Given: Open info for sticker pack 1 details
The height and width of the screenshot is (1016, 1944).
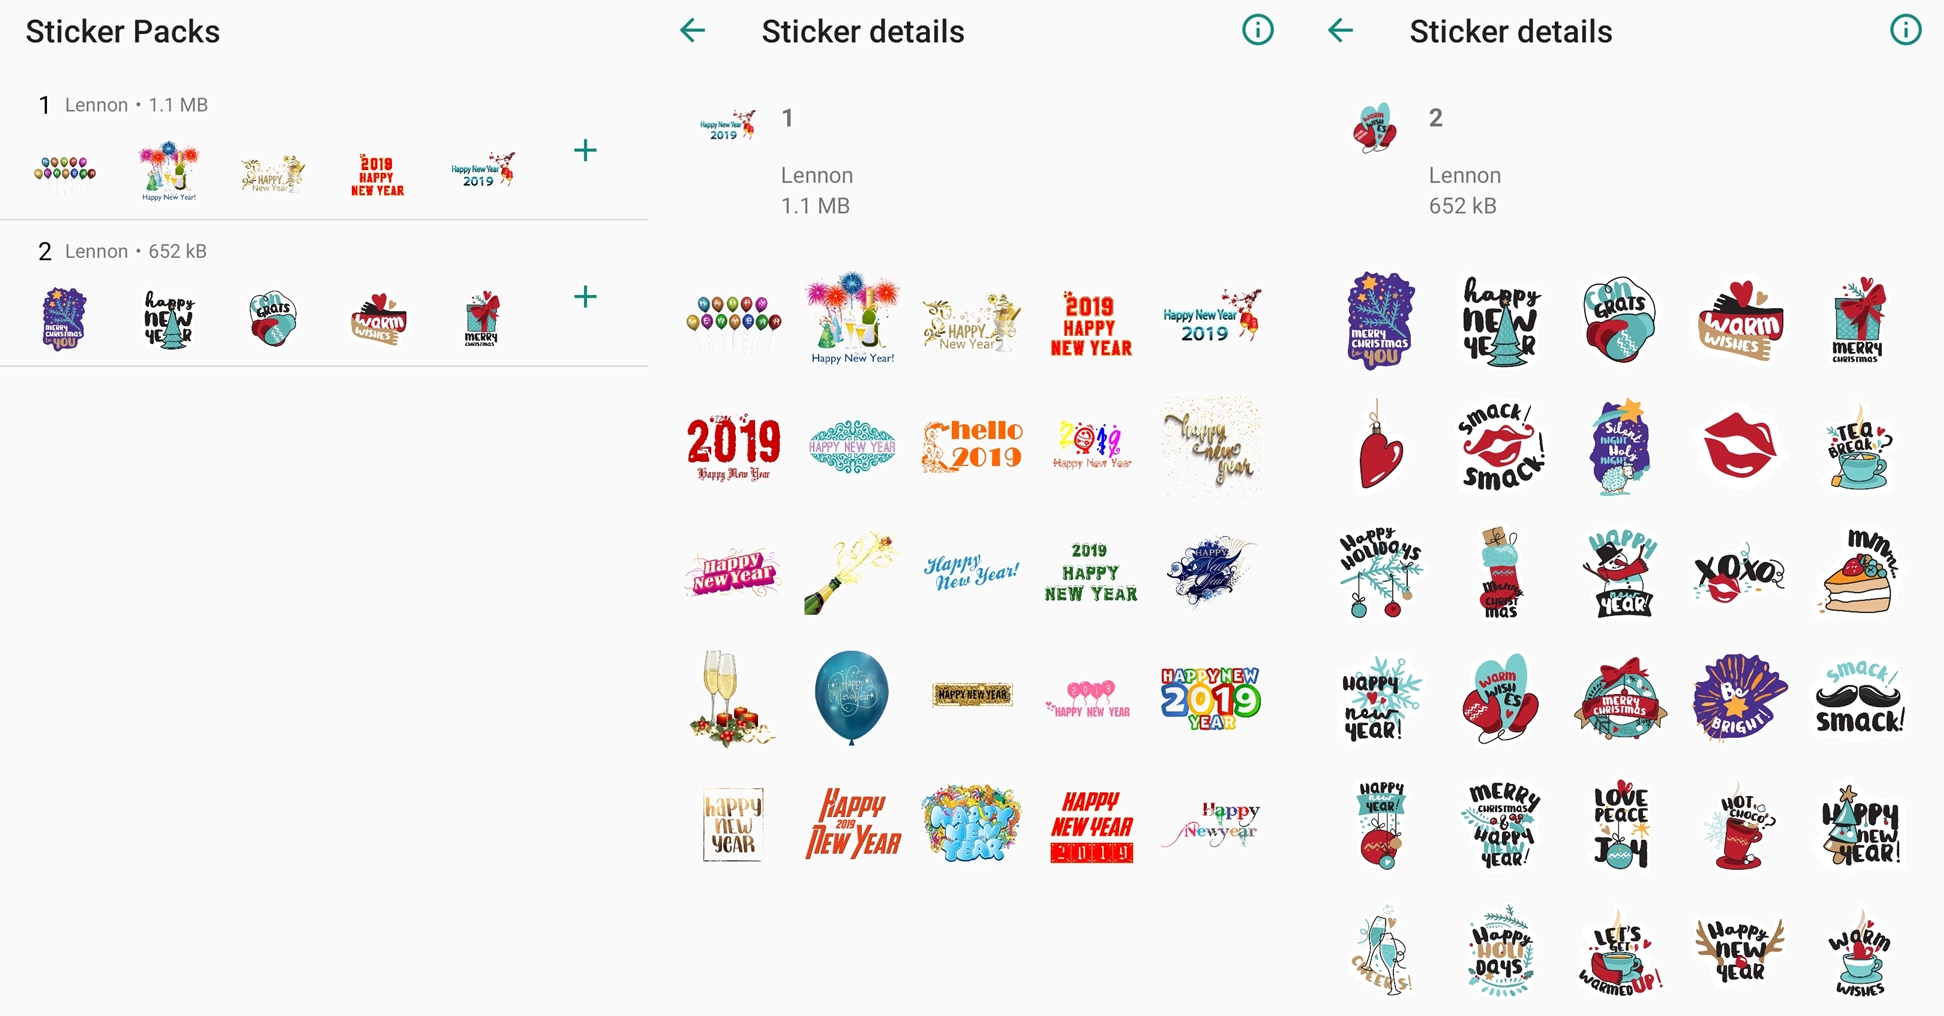Looking at the screenshot, I should tap(1257, 31).
